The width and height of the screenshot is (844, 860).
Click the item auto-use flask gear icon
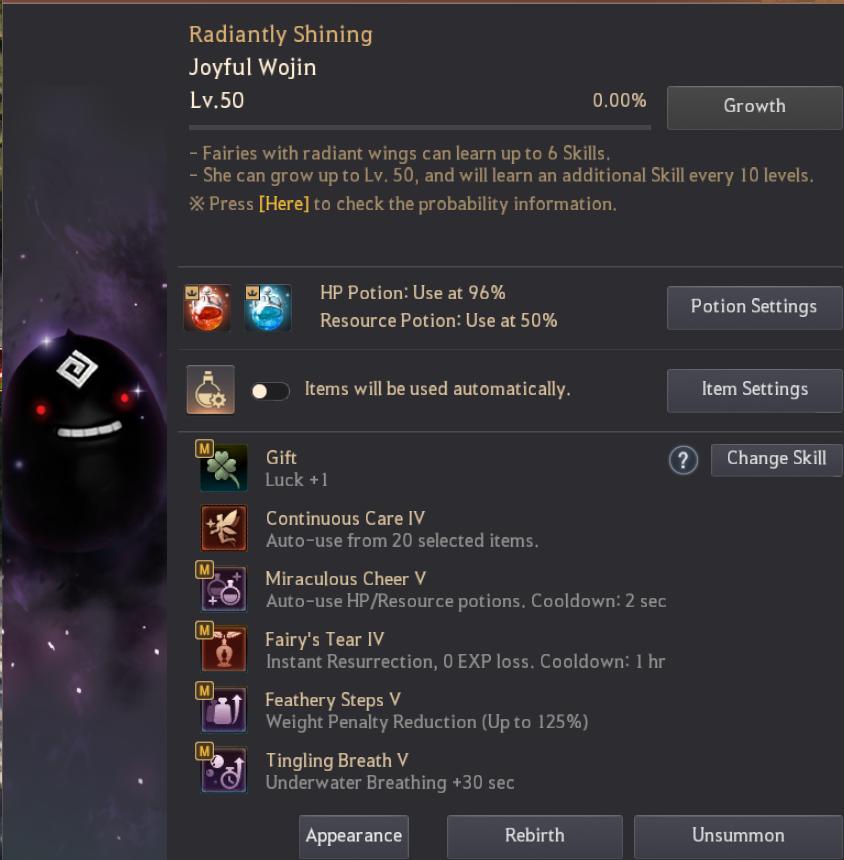pos(211,389)
